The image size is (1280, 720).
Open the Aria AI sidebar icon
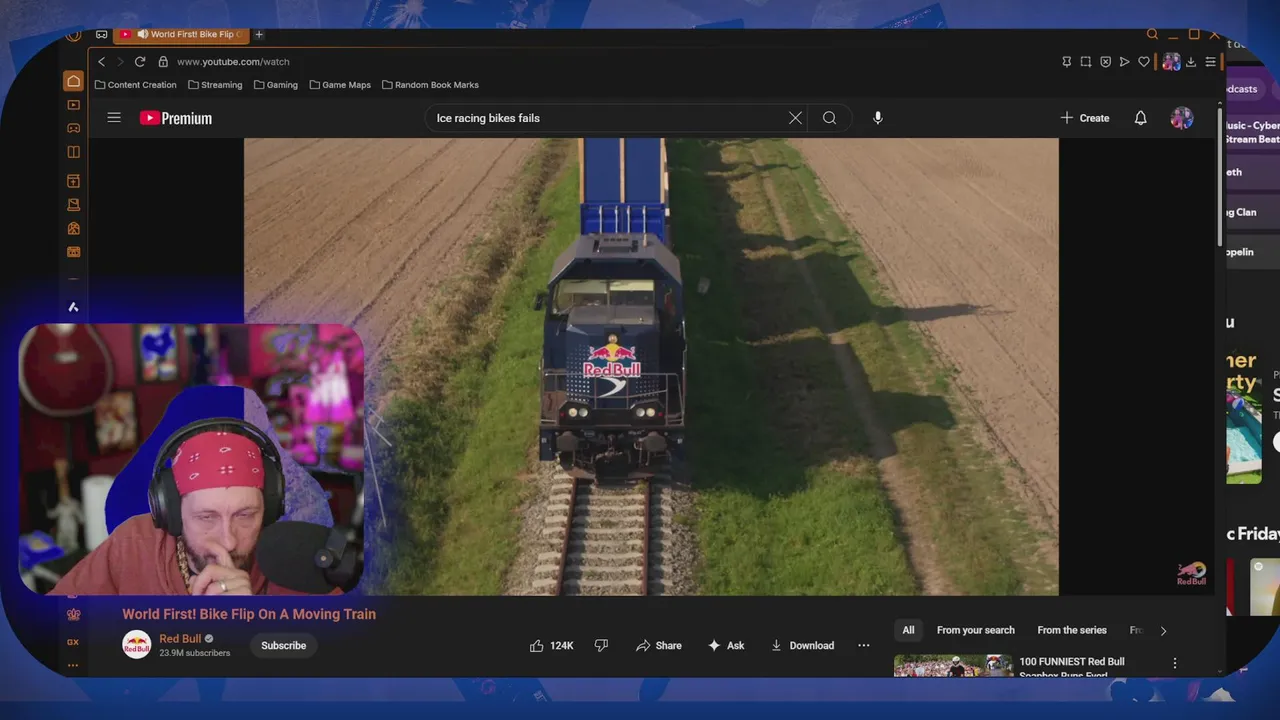point(73,307)
